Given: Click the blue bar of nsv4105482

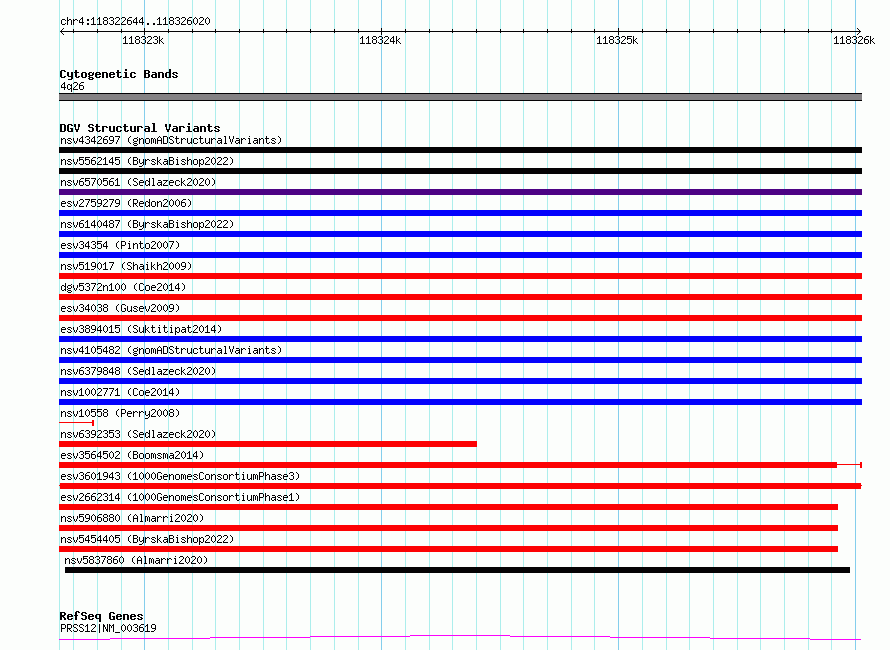Looking at the screenshot, I should [x=460, y=360].
